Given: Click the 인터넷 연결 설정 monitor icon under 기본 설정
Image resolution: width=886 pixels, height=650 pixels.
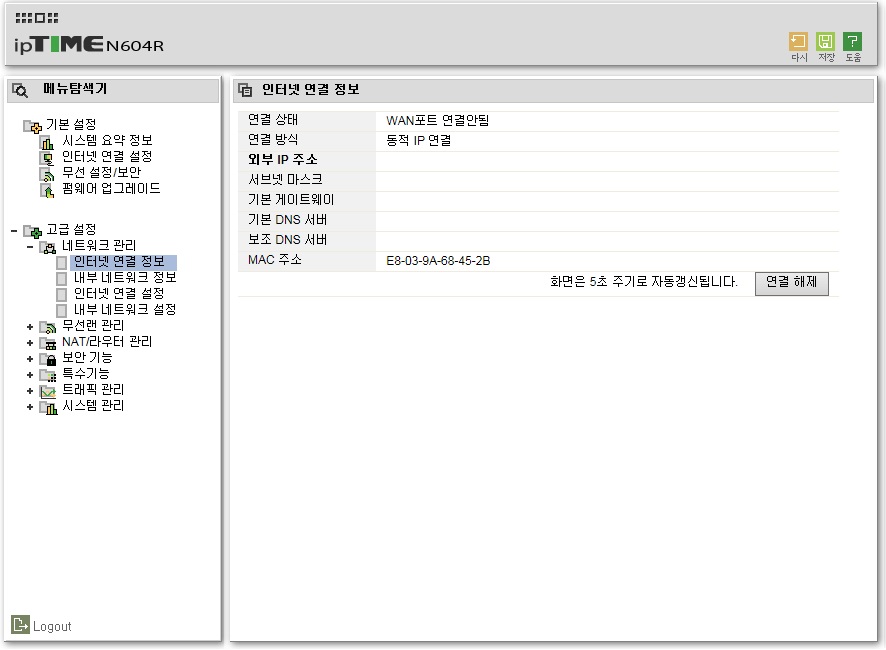Looking at the screenshot, I should tap(47, 158).
